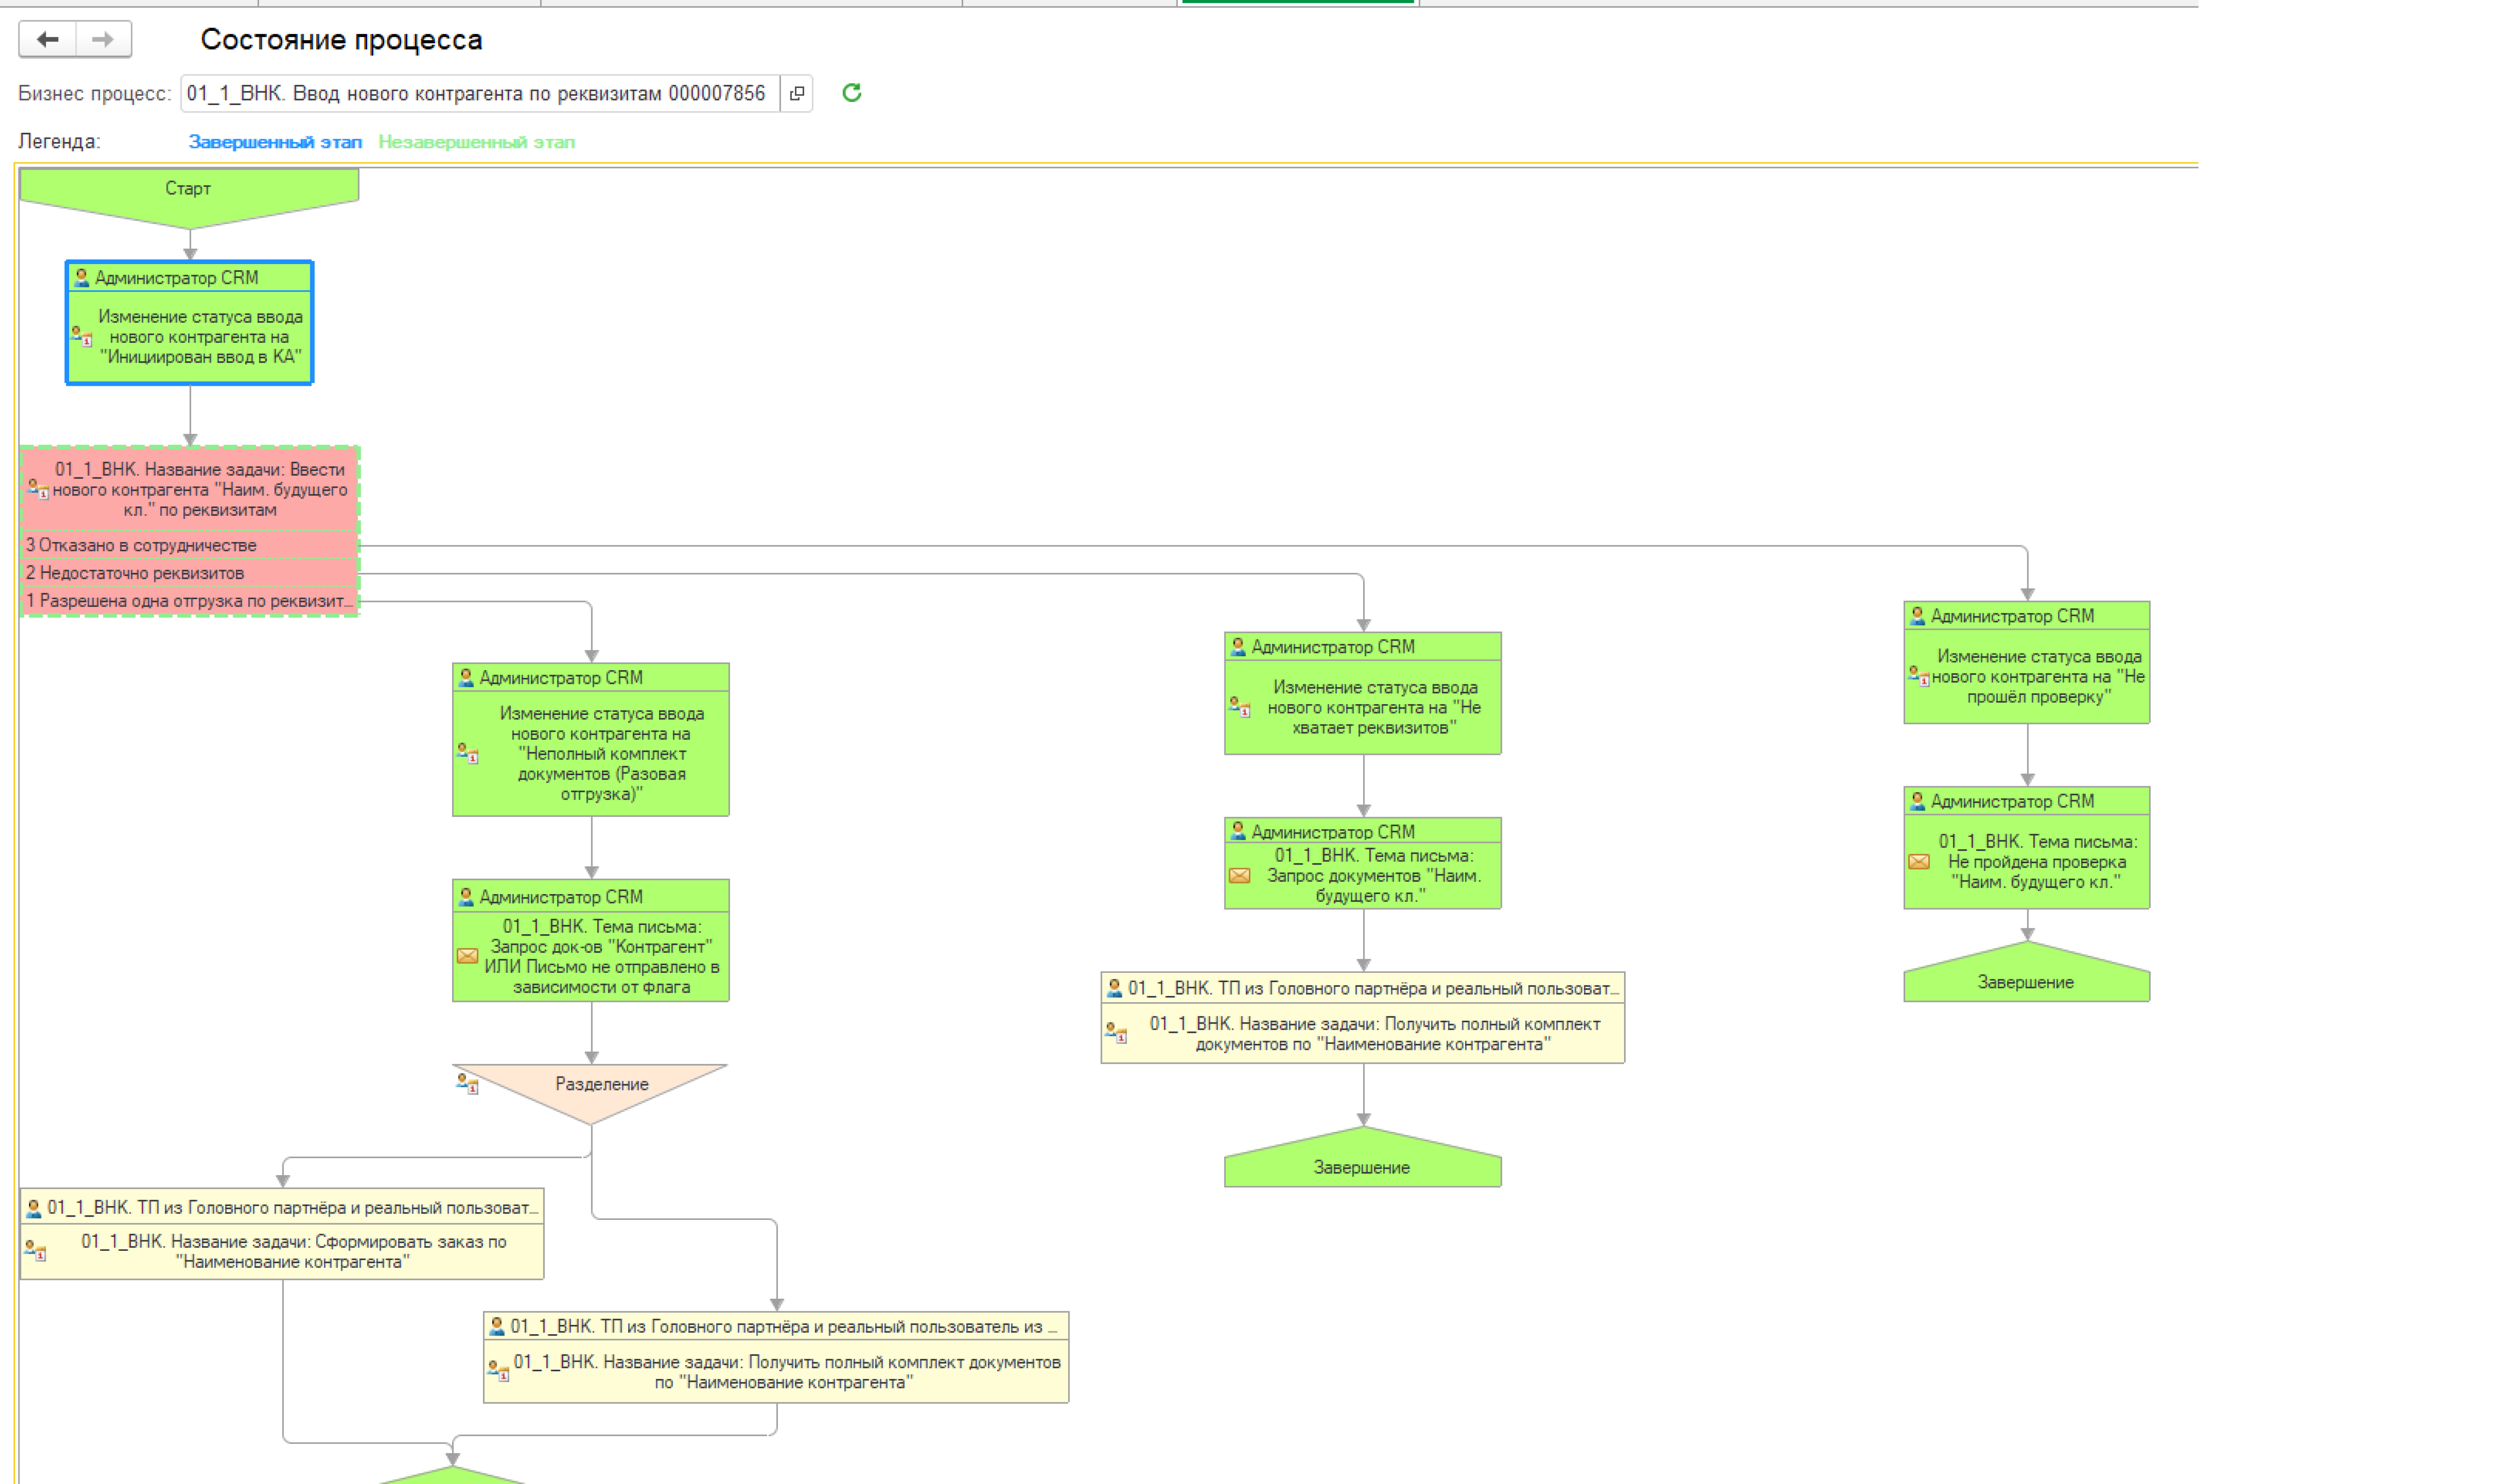
Task: Click user icon in "Сформировать заказ" block header
Action: click(34, 1208)
